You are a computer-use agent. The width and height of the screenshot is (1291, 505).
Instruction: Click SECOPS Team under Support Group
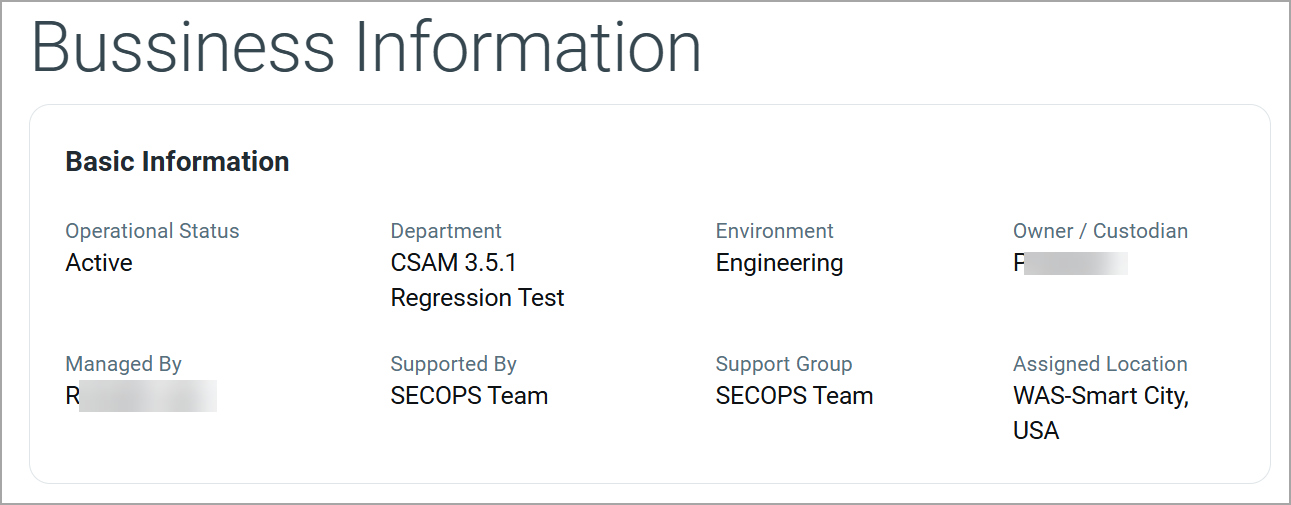(x=794, y=396)
